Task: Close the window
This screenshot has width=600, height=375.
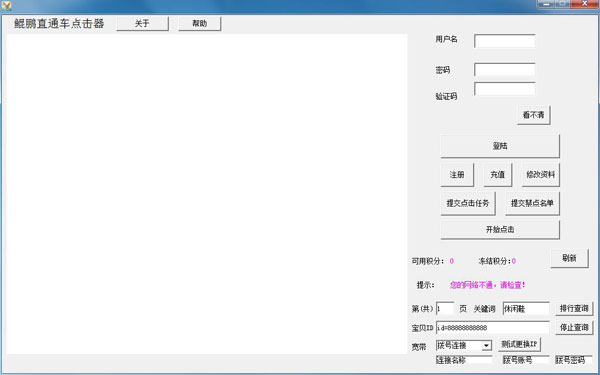Action: point(584,4)
